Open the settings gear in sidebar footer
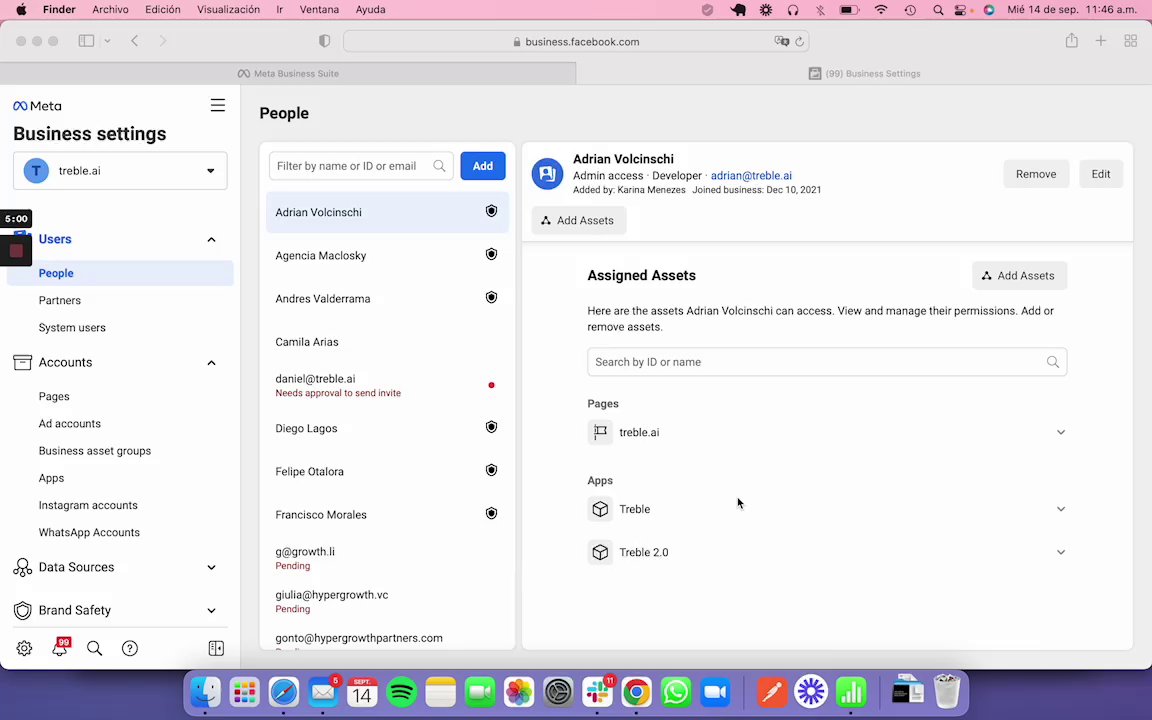This screenshot has height=720, width=1152. click(x=24, y=648)
